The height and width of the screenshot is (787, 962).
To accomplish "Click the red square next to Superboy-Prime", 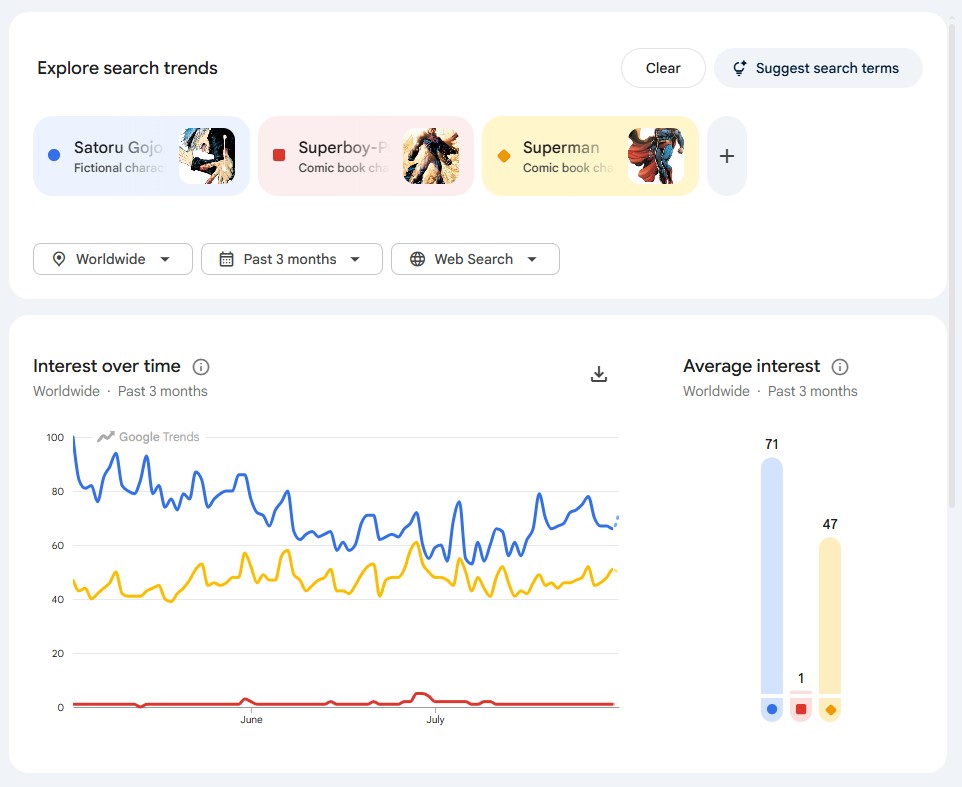I will pos(279,155).
